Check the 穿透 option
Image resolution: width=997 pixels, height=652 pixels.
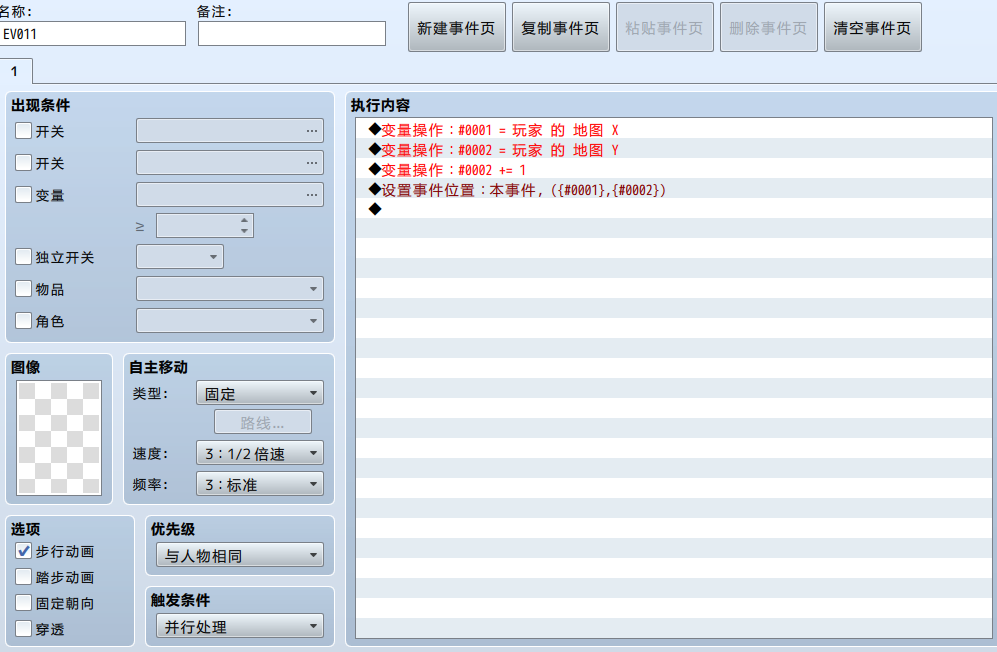point(24,629)
